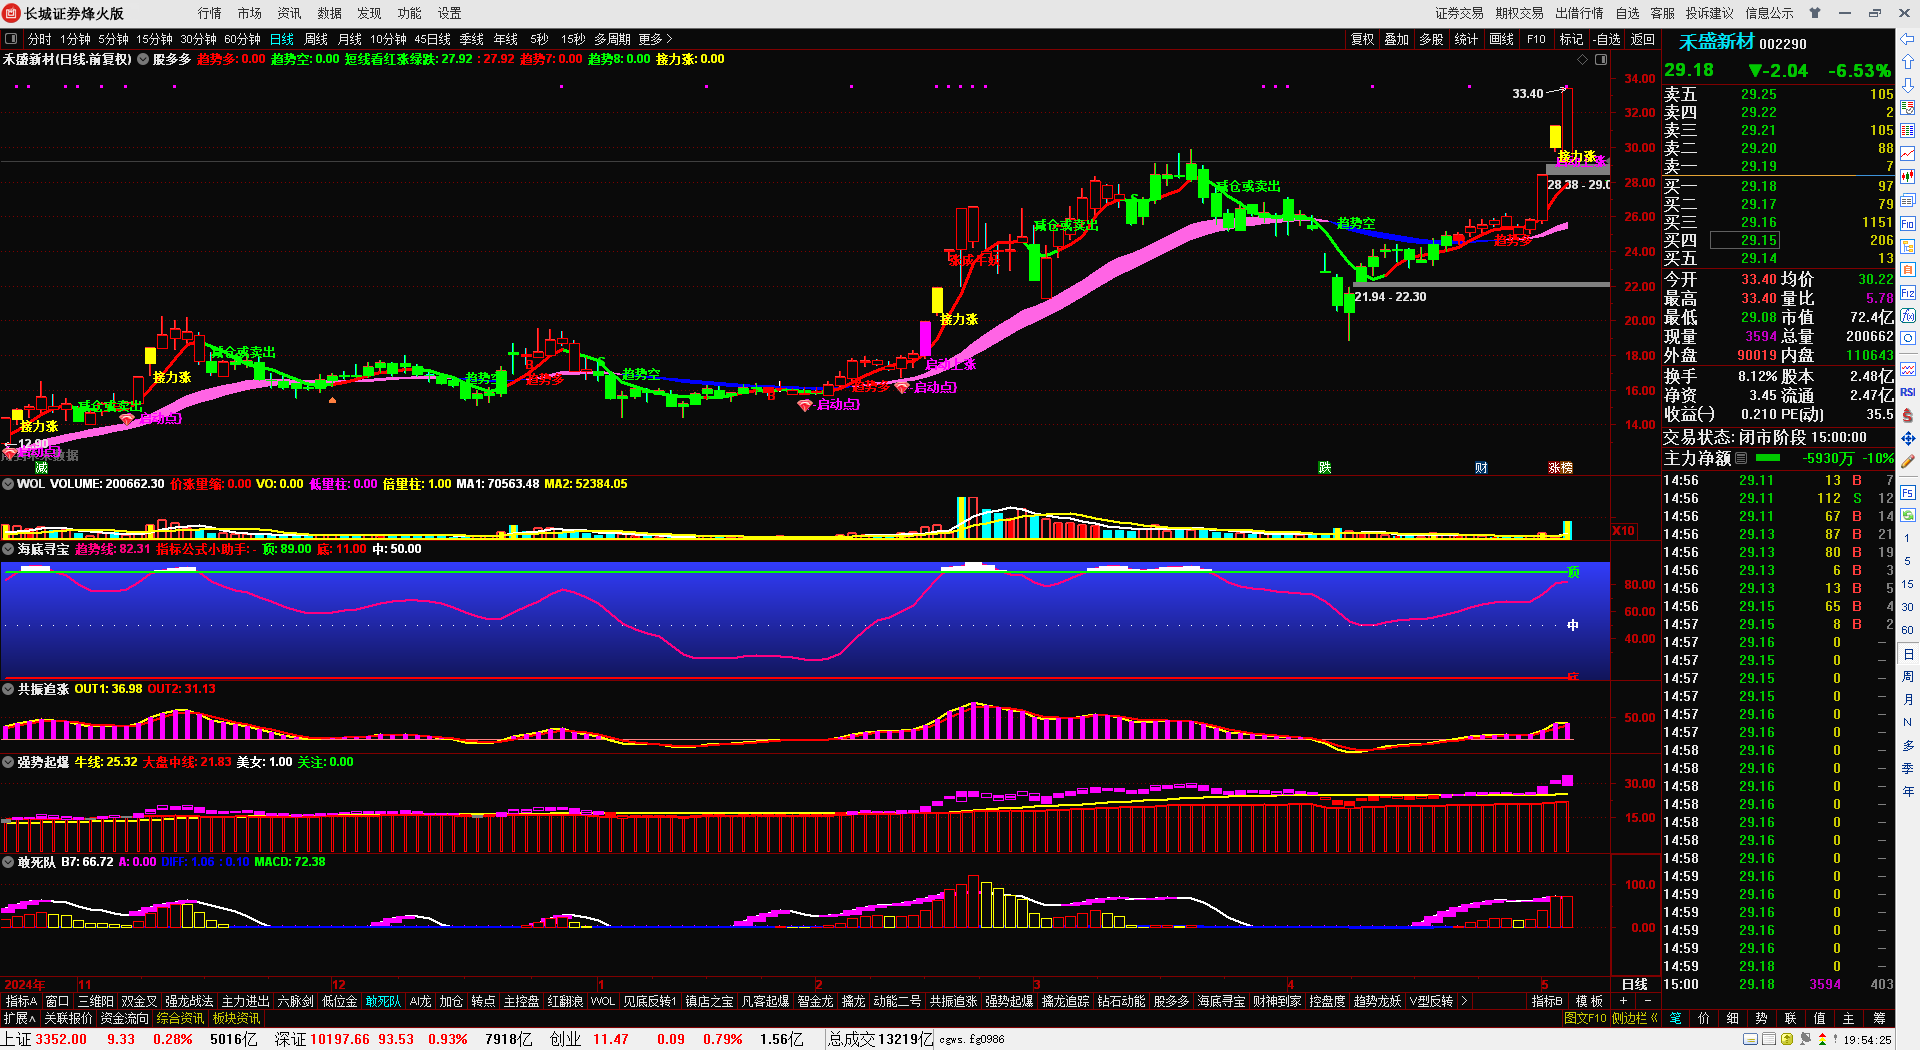Viewport: 1920px width, 1050px height.
Task: Open the 功能 menu
Action: tap(410, 13)
